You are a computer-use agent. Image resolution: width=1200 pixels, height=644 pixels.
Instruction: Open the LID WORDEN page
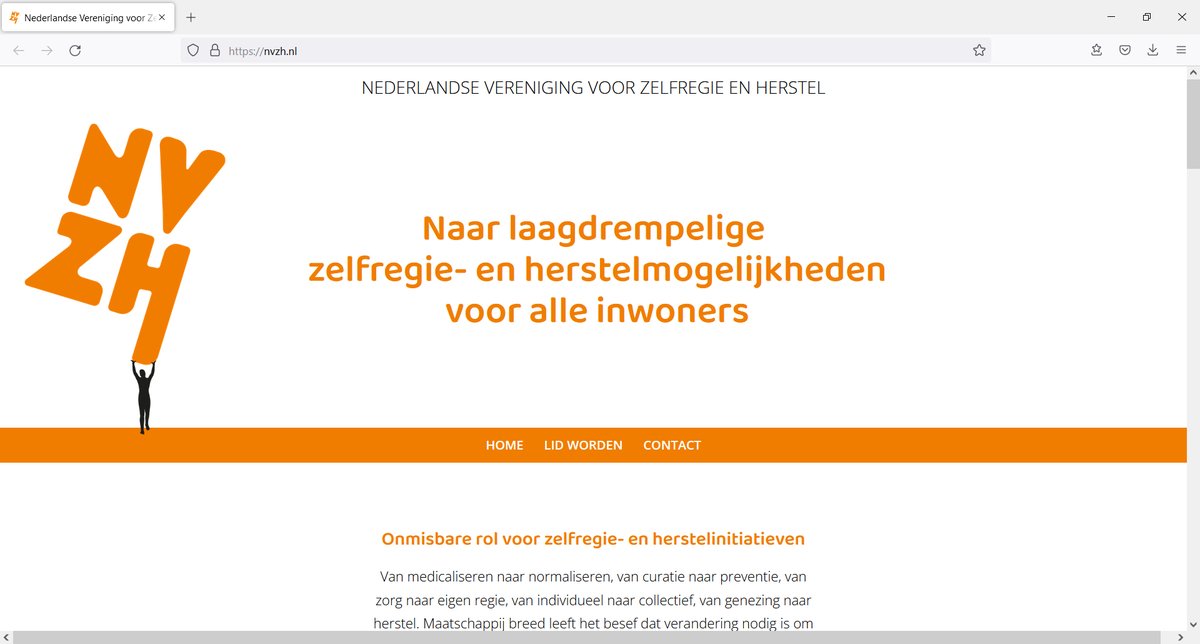point(583,445)
